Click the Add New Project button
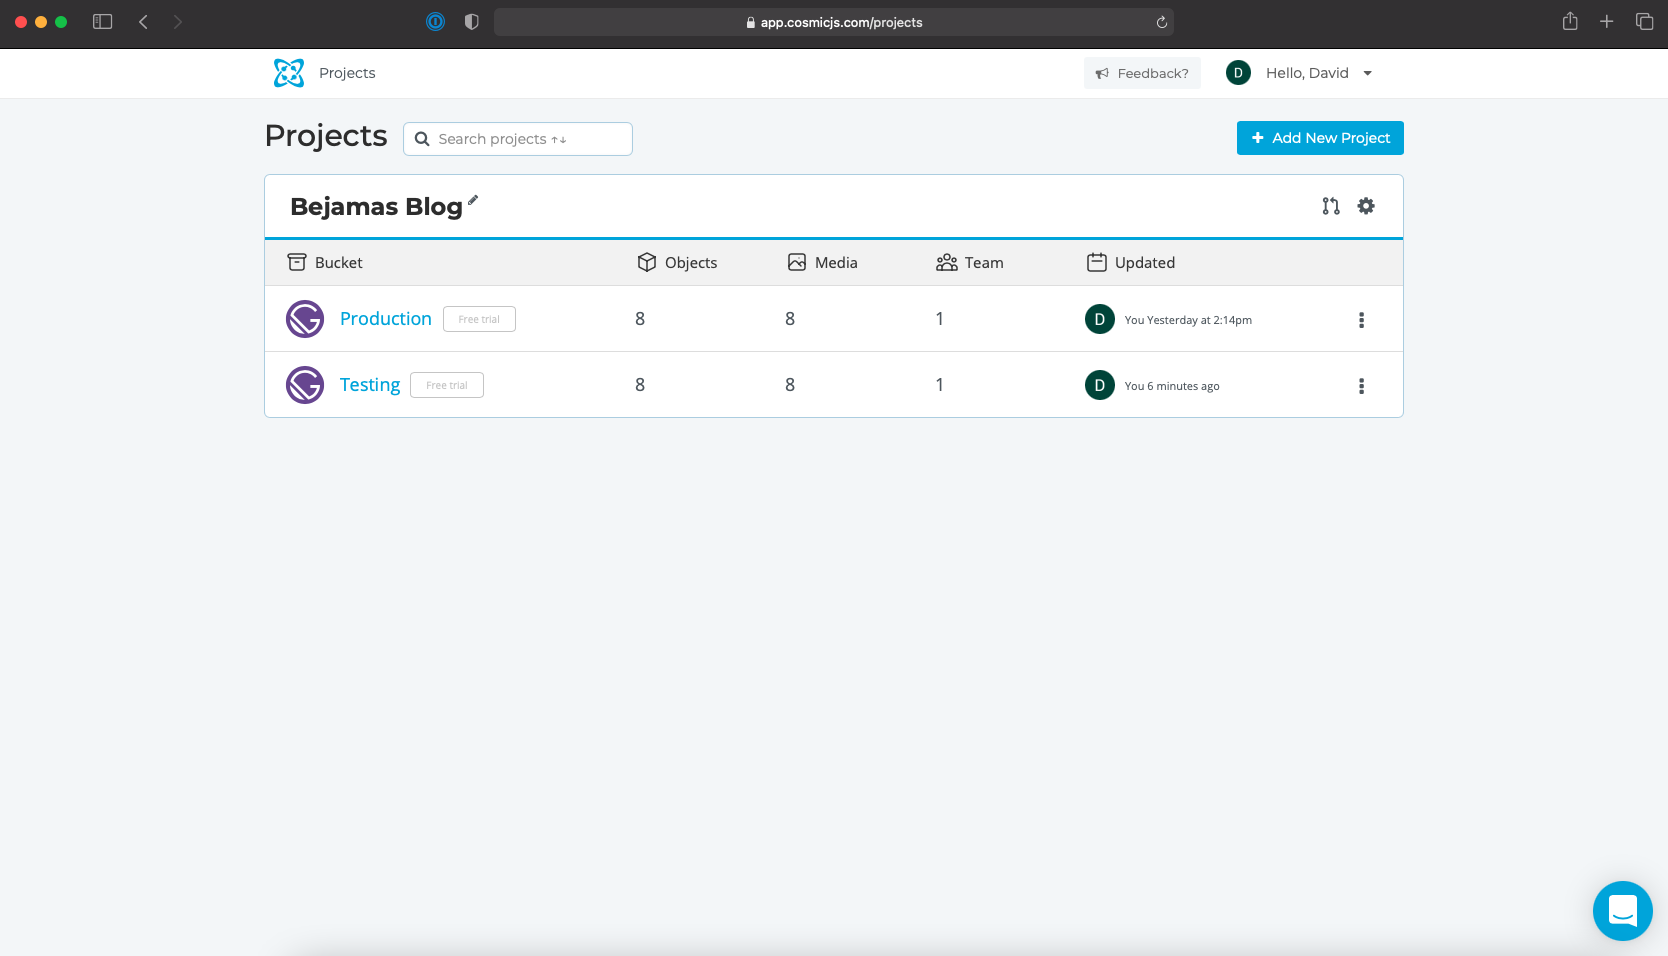Screen dimensions: 1668x956 point(1320,138)
